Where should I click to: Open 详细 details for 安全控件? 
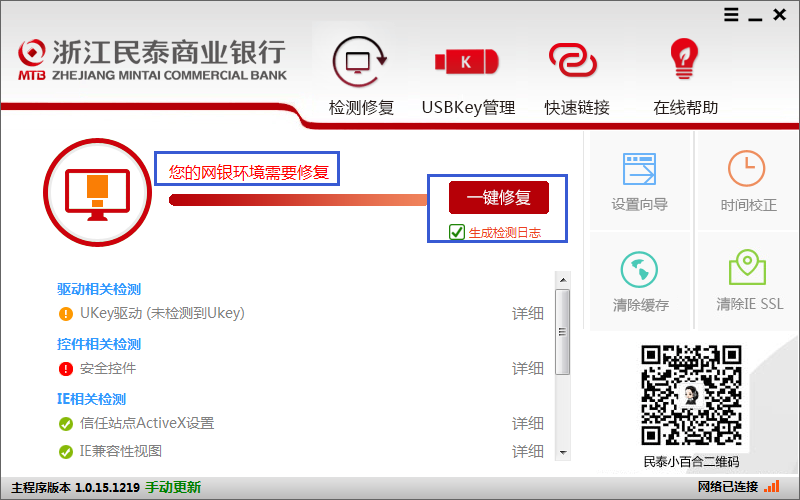(528, 368)
